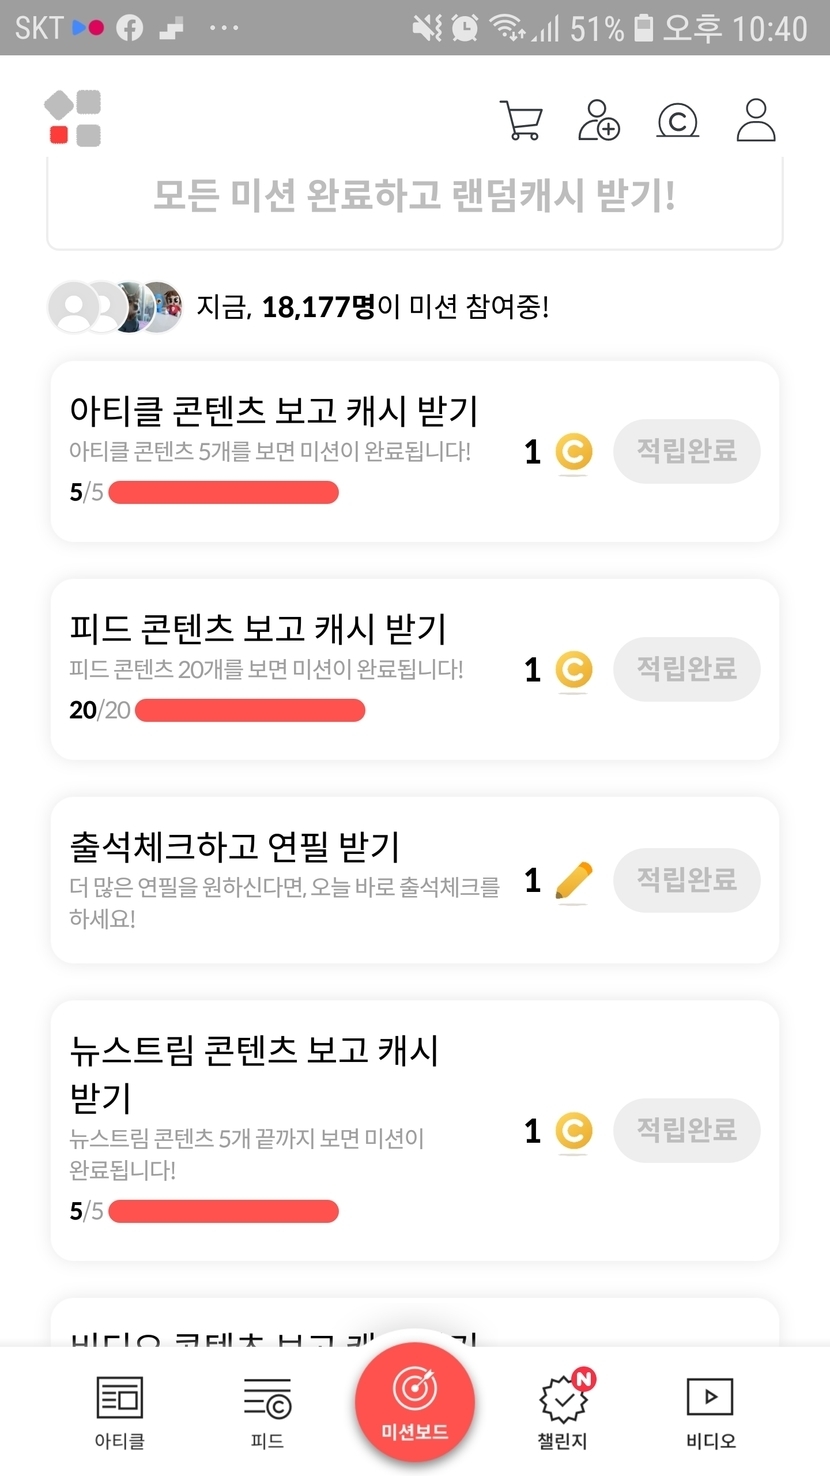Tap the participating users' avatar group
This screenshot has width=830, height=1476.
pyautogui.click(x=115, y=307)
